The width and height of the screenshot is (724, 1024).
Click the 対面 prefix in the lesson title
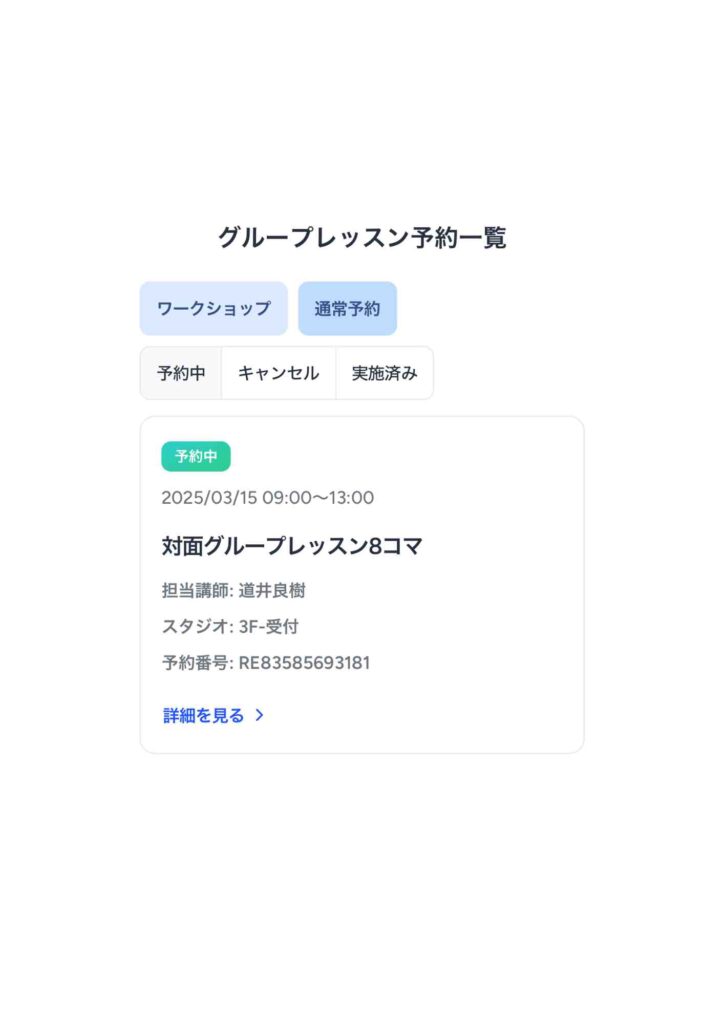pyautogui.click(x=182, y=545)
